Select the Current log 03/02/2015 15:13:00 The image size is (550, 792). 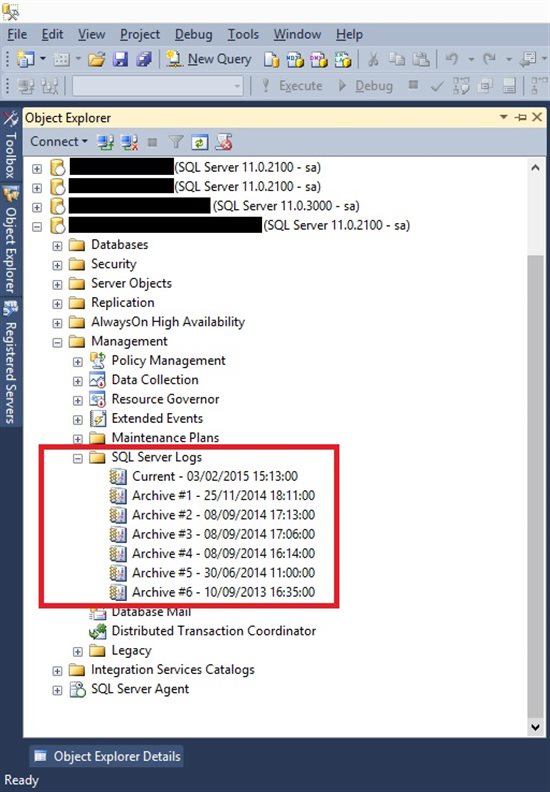coord(215,476)
